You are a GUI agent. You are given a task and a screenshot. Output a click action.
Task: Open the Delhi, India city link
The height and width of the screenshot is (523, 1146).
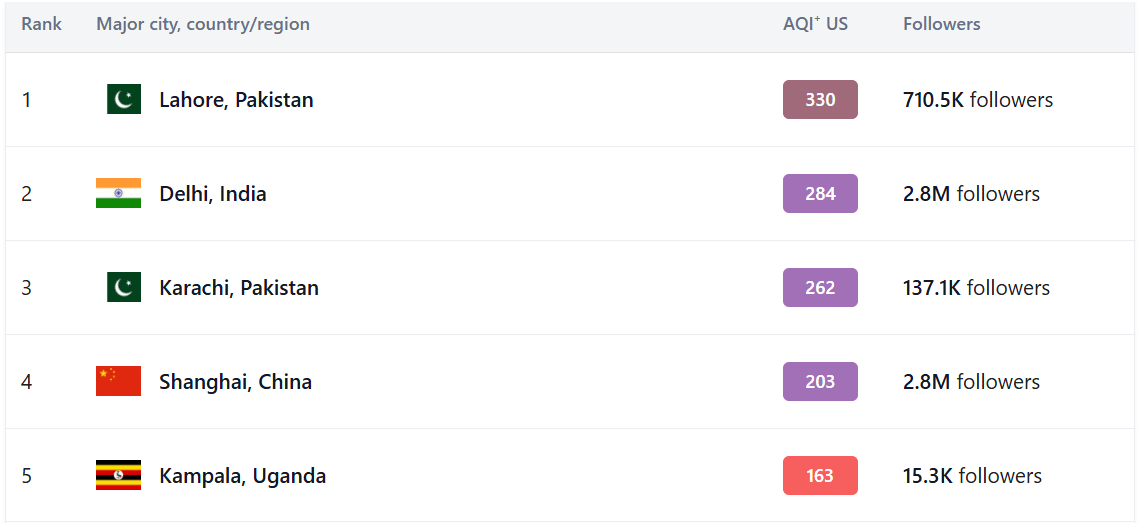click(x=213, y=194)
